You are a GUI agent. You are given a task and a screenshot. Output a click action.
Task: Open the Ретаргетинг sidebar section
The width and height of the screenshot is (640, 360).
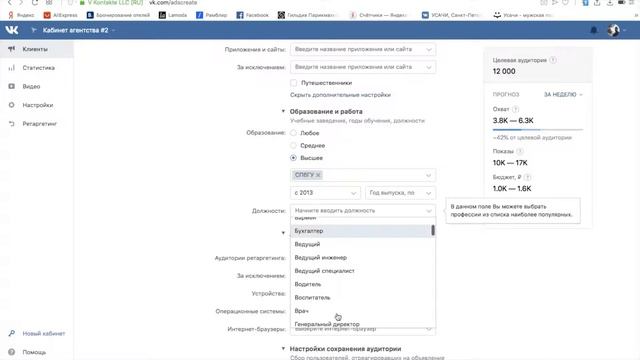(37, 123)
